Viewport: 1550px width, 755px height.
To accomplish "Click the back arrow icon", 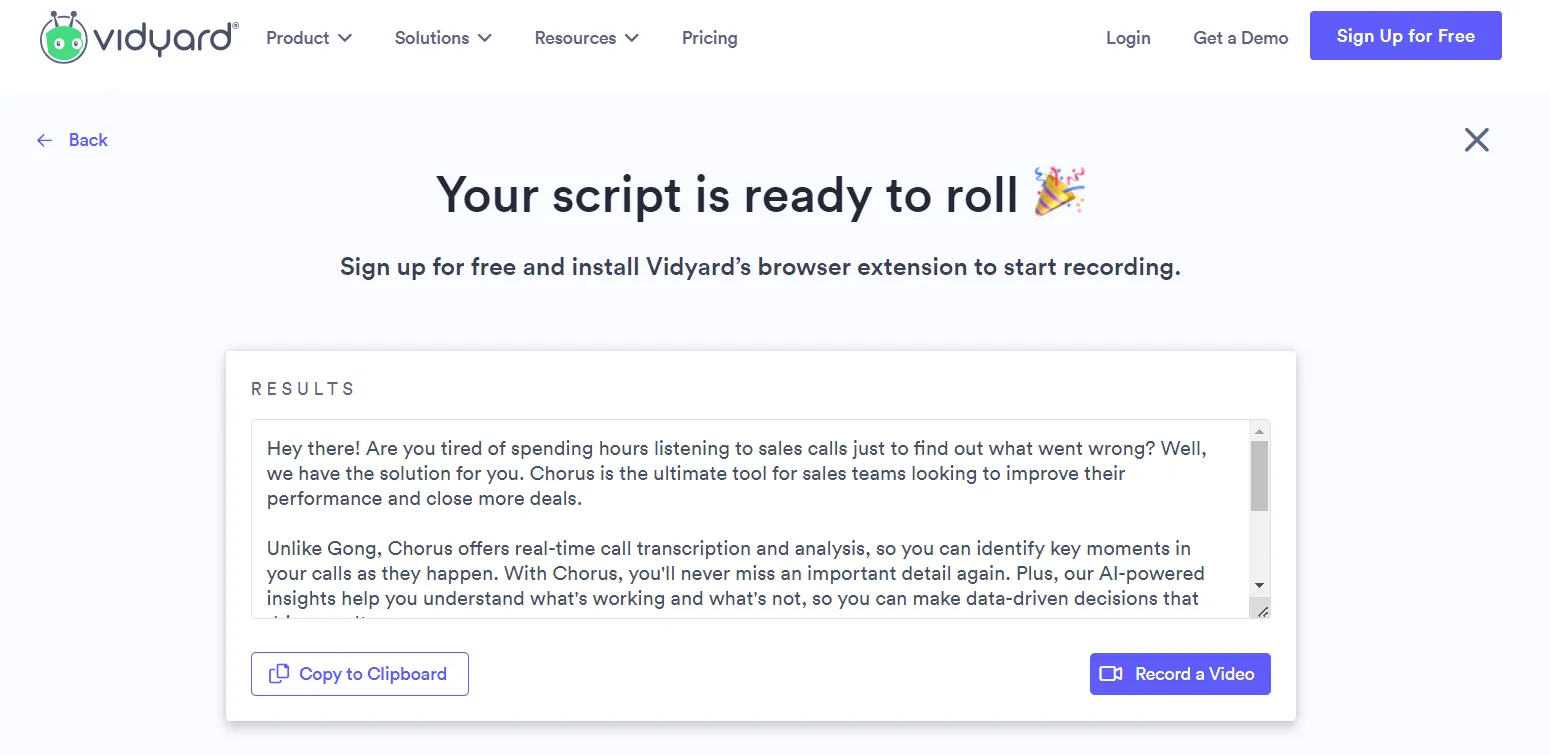I will tap(44, 141).
